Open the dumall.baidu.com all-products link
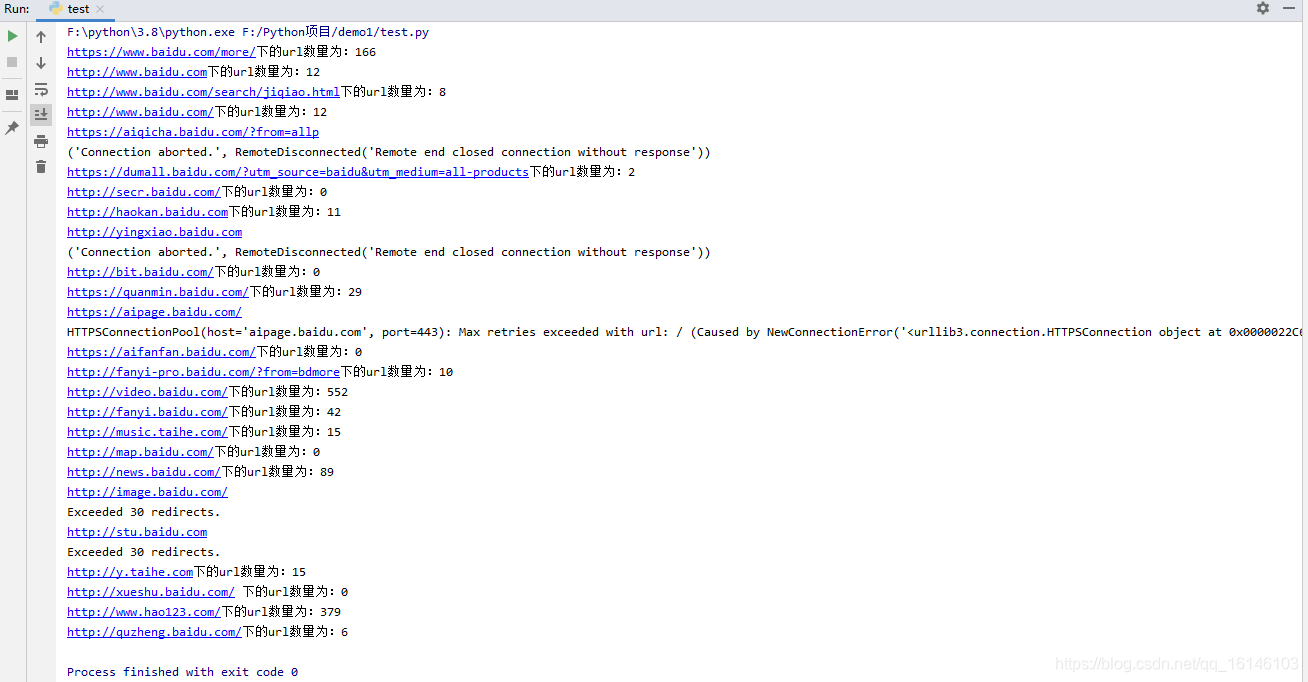 pyautogui.click(x=298, y=172)
